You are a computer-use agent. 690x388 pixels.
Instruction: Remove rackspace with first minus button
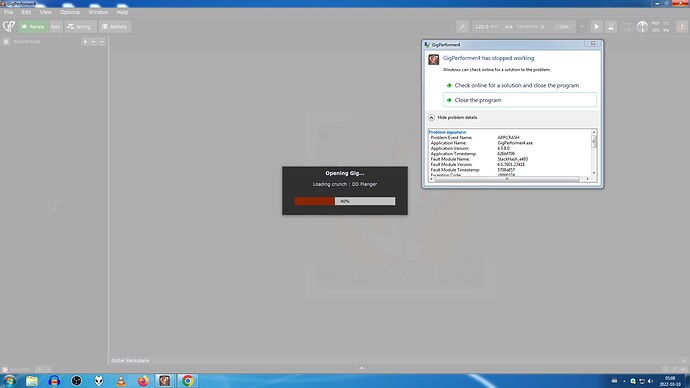[93, 42]
